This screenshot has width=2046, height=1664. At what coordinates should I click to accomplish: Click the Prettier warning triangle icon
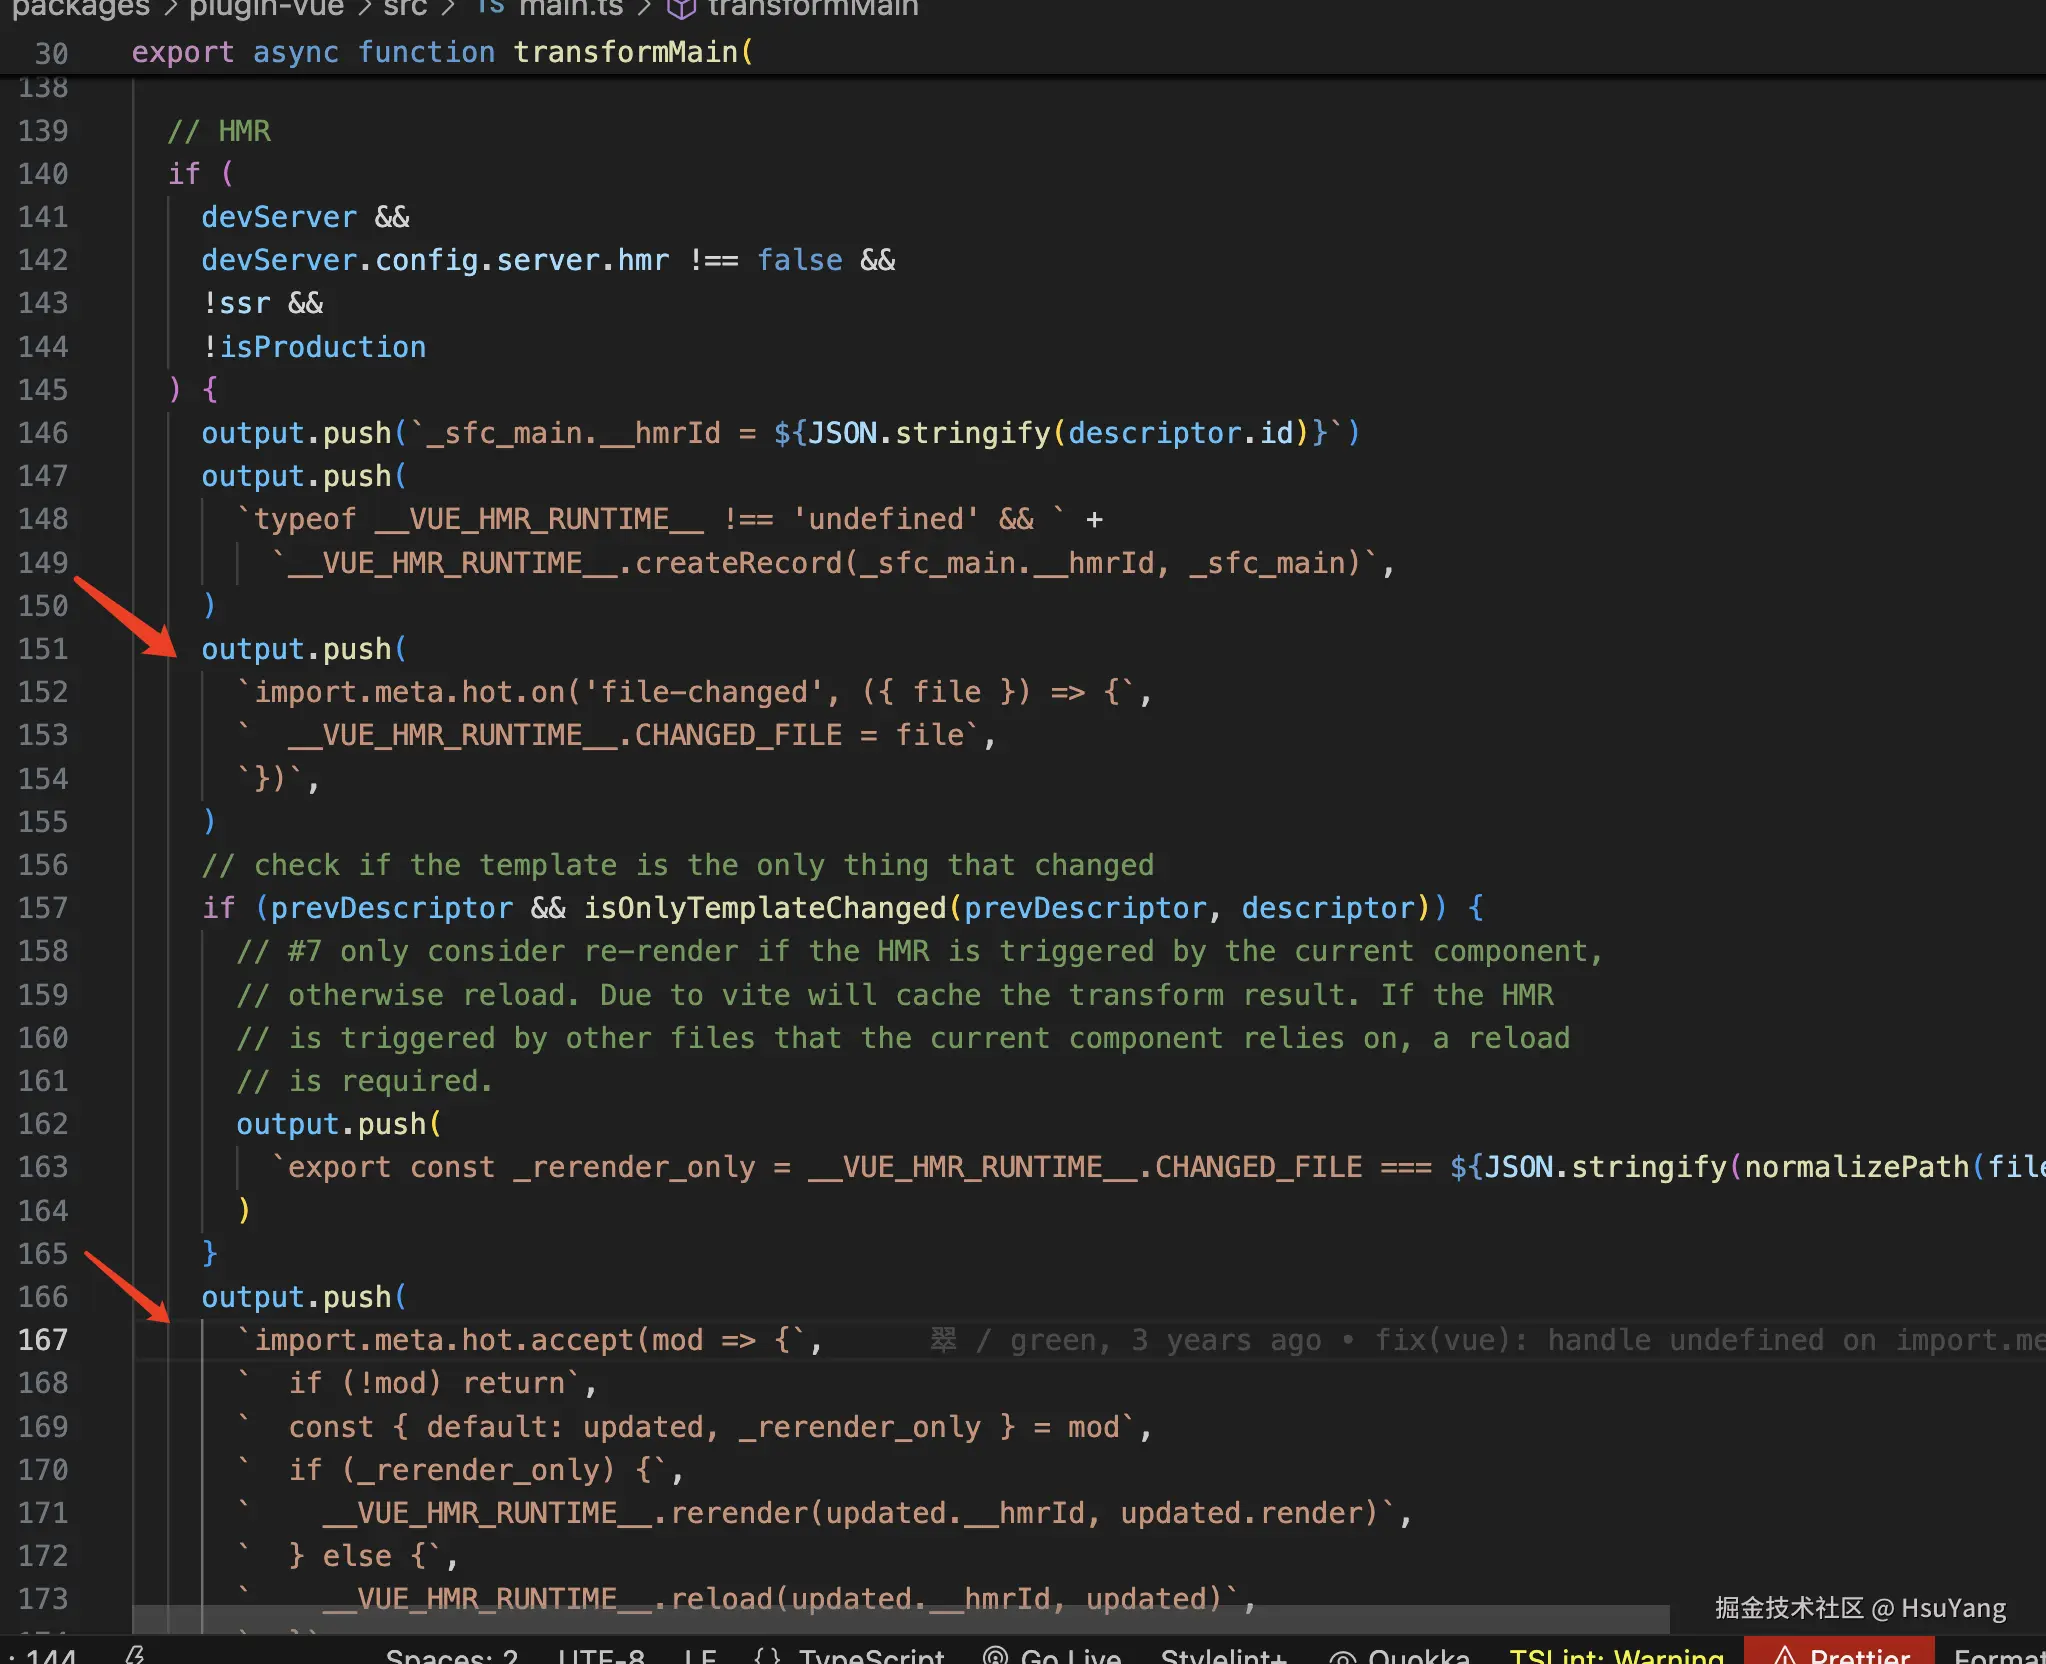1784,1656
